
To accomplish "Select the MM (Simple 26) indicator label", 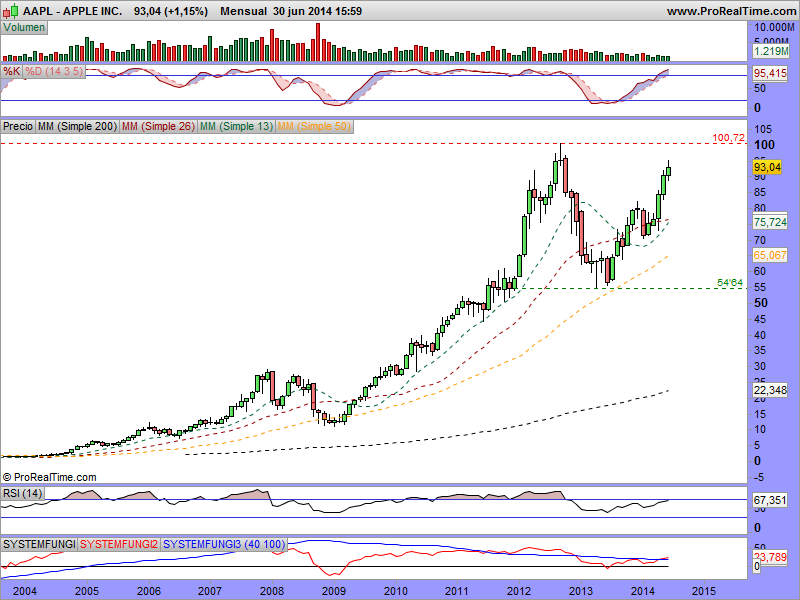I will pyautogui.click(x=158, y=126).
